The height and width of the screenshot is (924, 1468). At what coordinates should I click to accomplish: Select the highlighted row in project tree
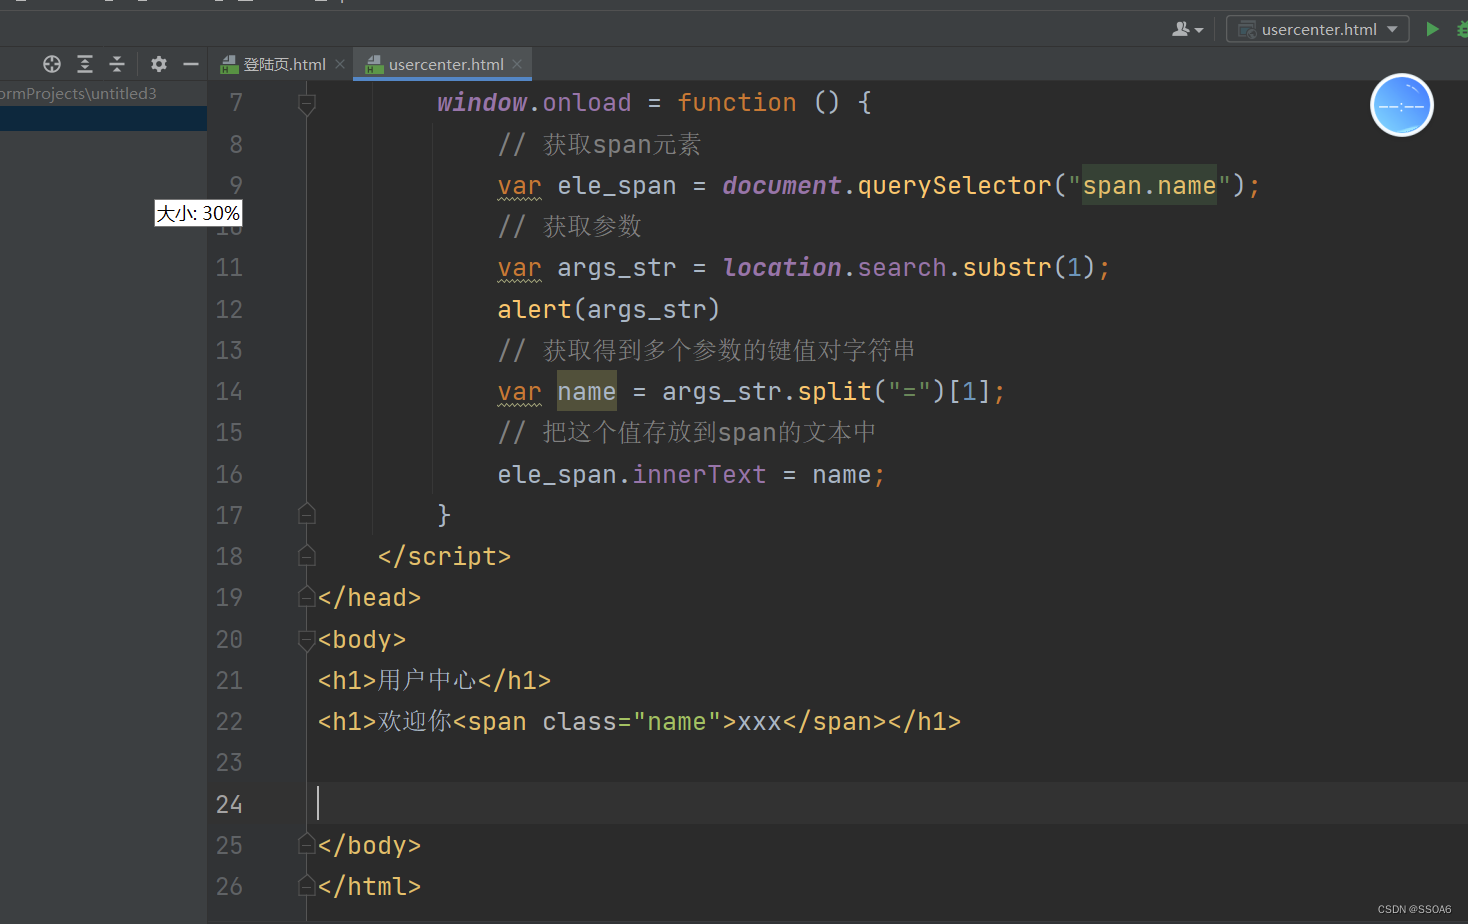tap(103, 118)
